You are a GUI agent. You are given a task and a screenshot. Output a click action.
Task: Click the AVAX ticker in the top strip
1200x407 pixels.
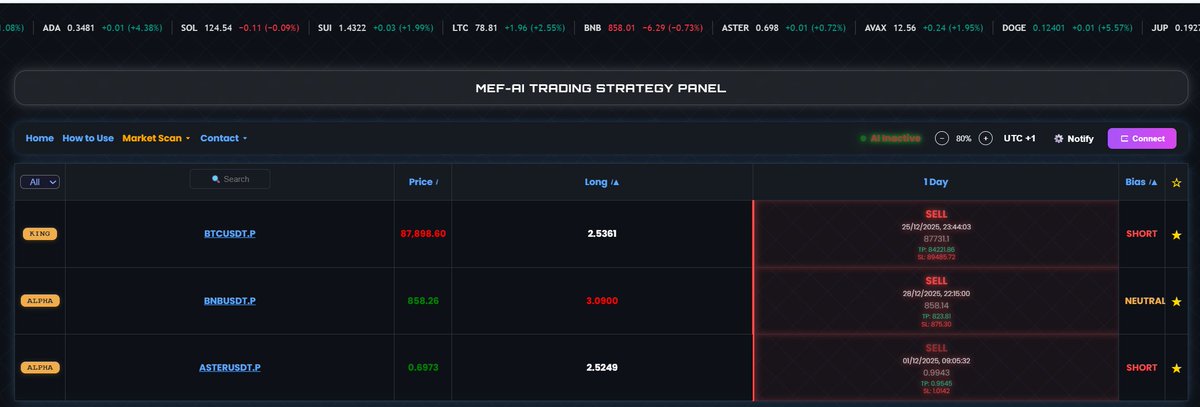[x=925, y=28]
